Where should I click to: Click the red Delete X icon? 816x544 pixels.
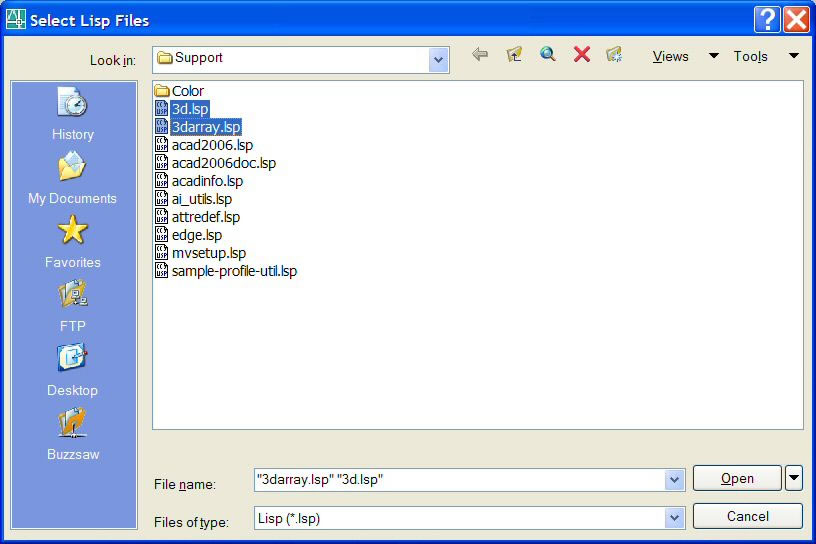[x=582, y=54]
